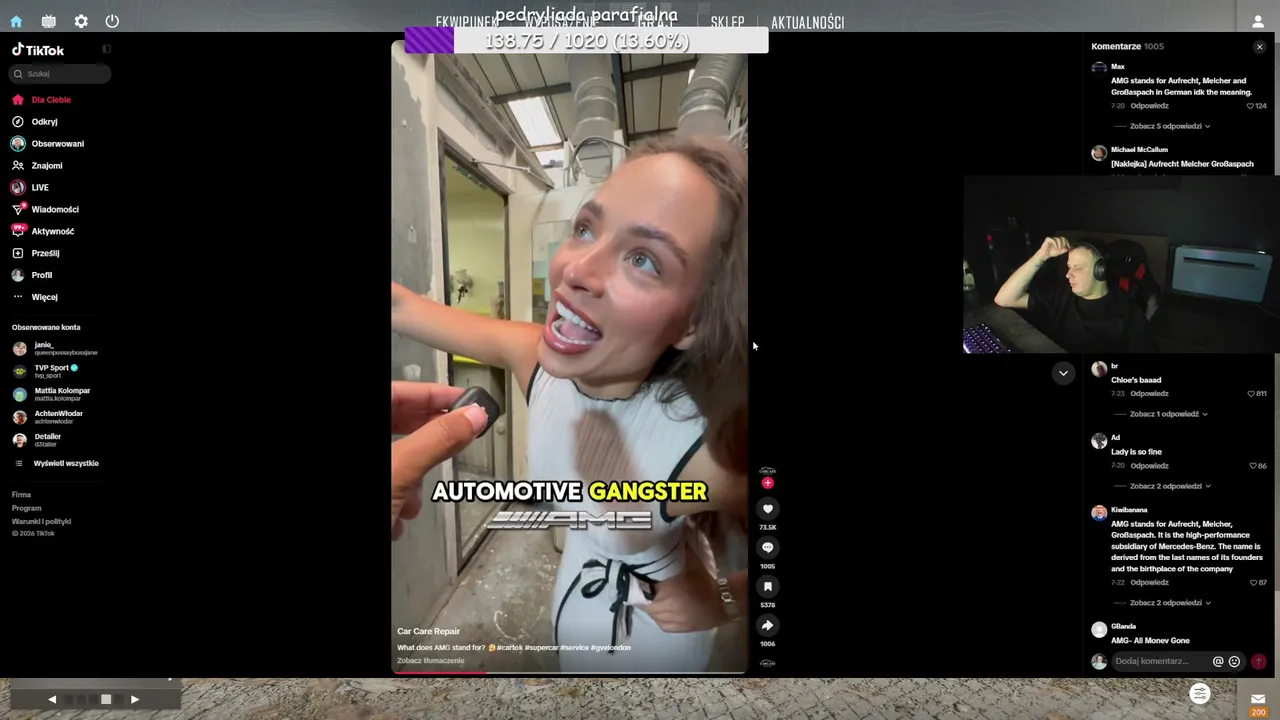Click the Aktualności tab in the top menu

pyautogui.click(x=808, y=22)
